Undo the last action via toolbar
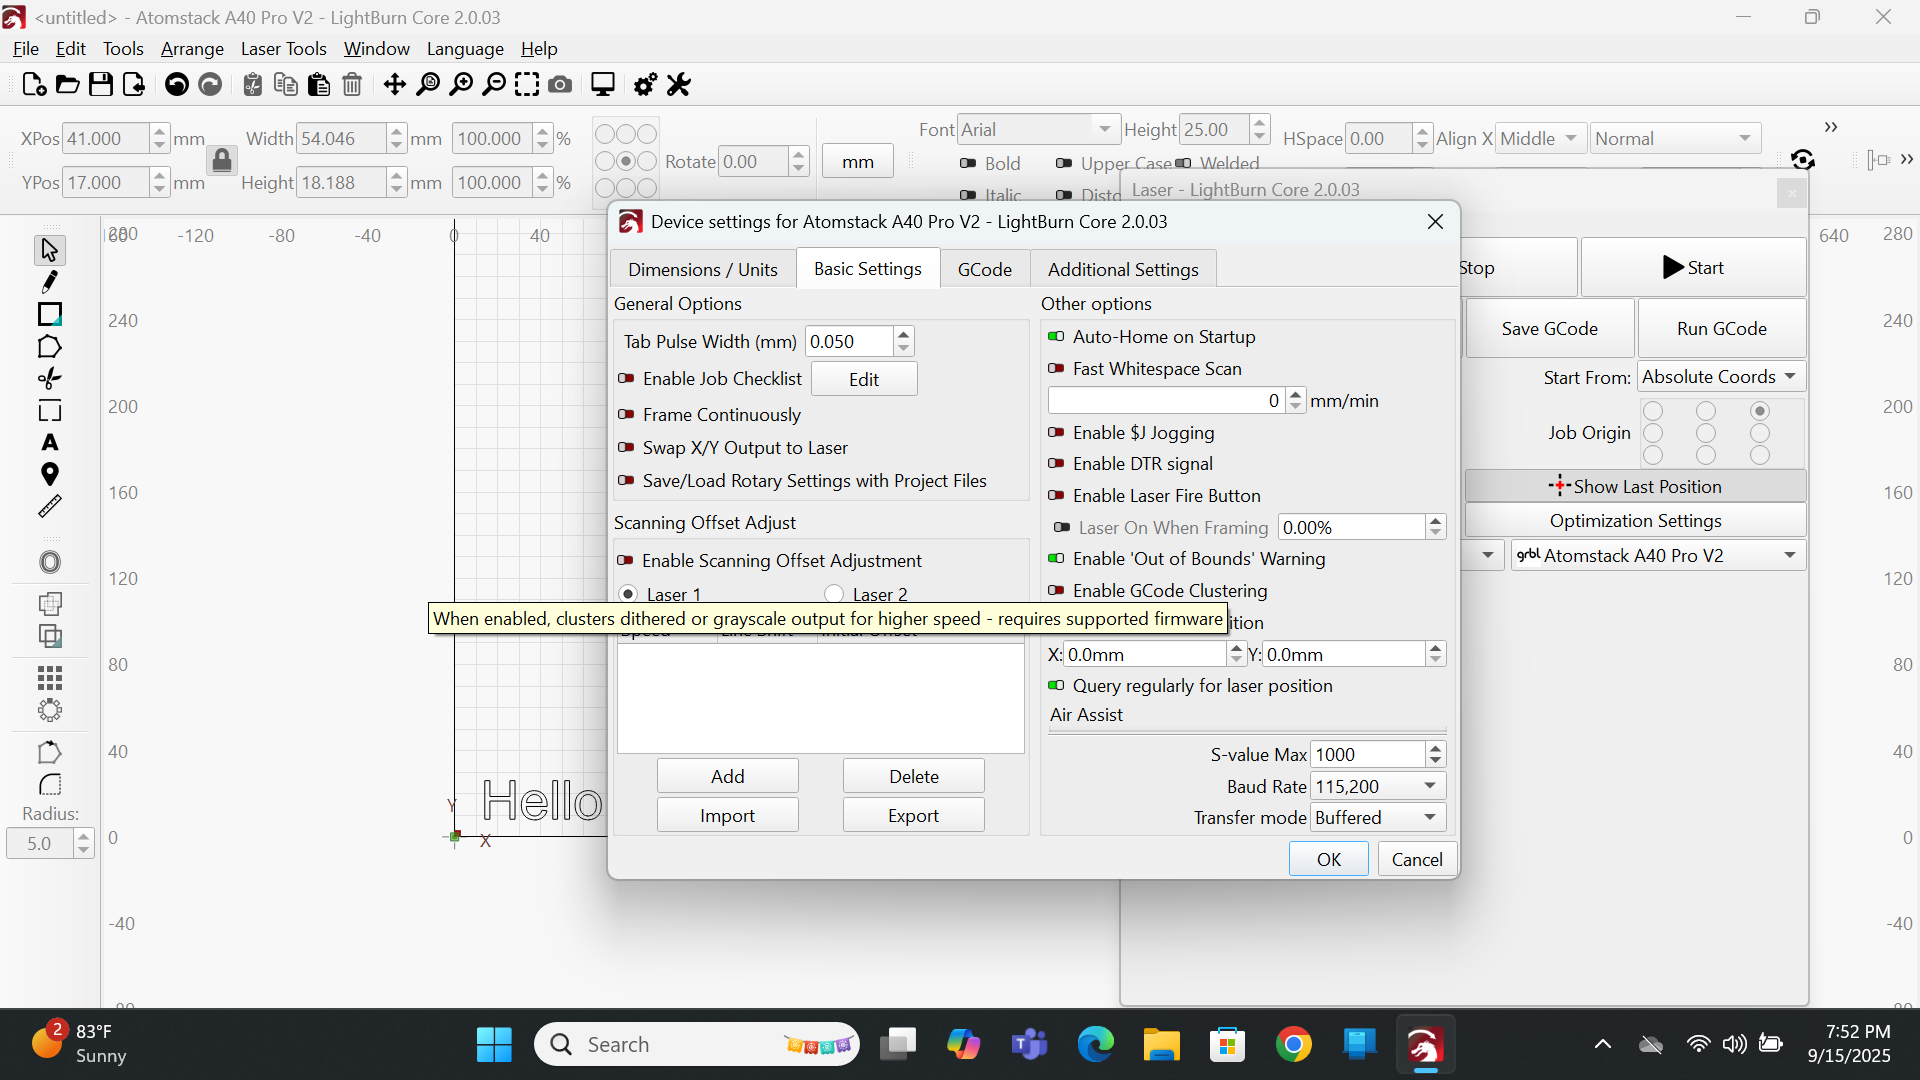The image size is (1920, 1080). pos(177,85)
